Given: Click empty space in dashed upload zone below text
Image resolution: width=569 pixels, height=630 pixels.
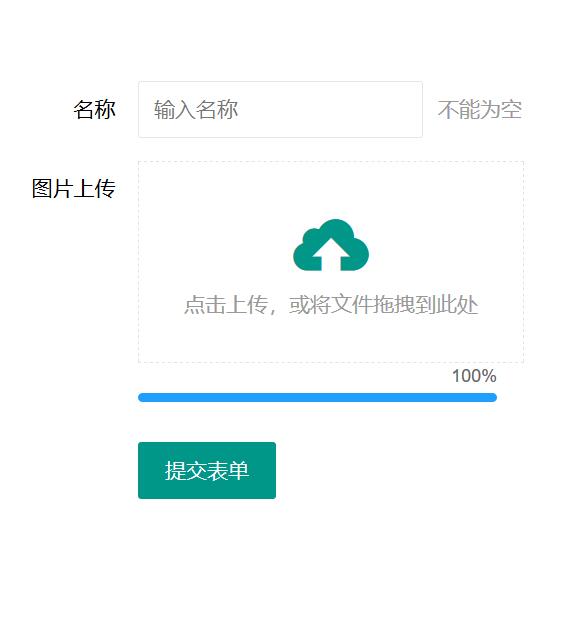Looking at the screenshot, I should tap(331, 341).
